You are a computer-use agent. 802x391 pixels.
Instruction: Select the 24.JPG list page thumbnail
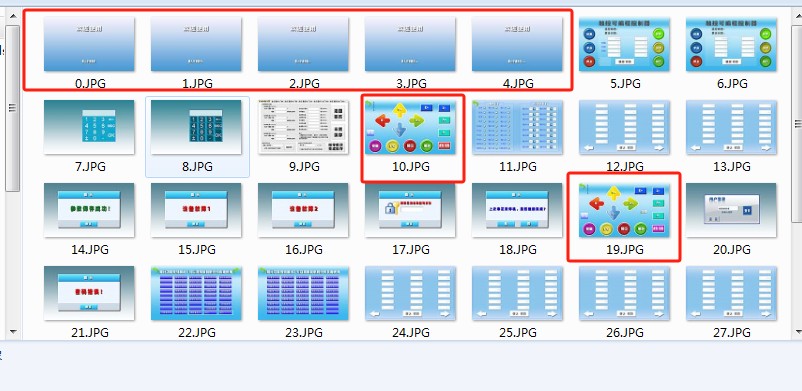(x=410, y=293)
